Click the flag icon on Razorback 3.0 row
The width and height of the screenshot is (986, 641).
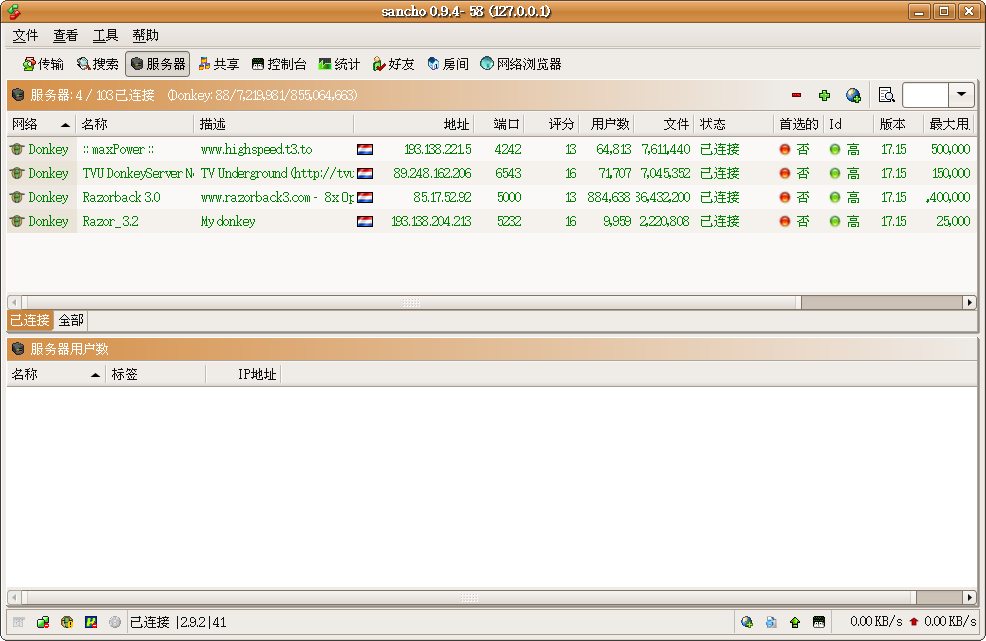365,198
